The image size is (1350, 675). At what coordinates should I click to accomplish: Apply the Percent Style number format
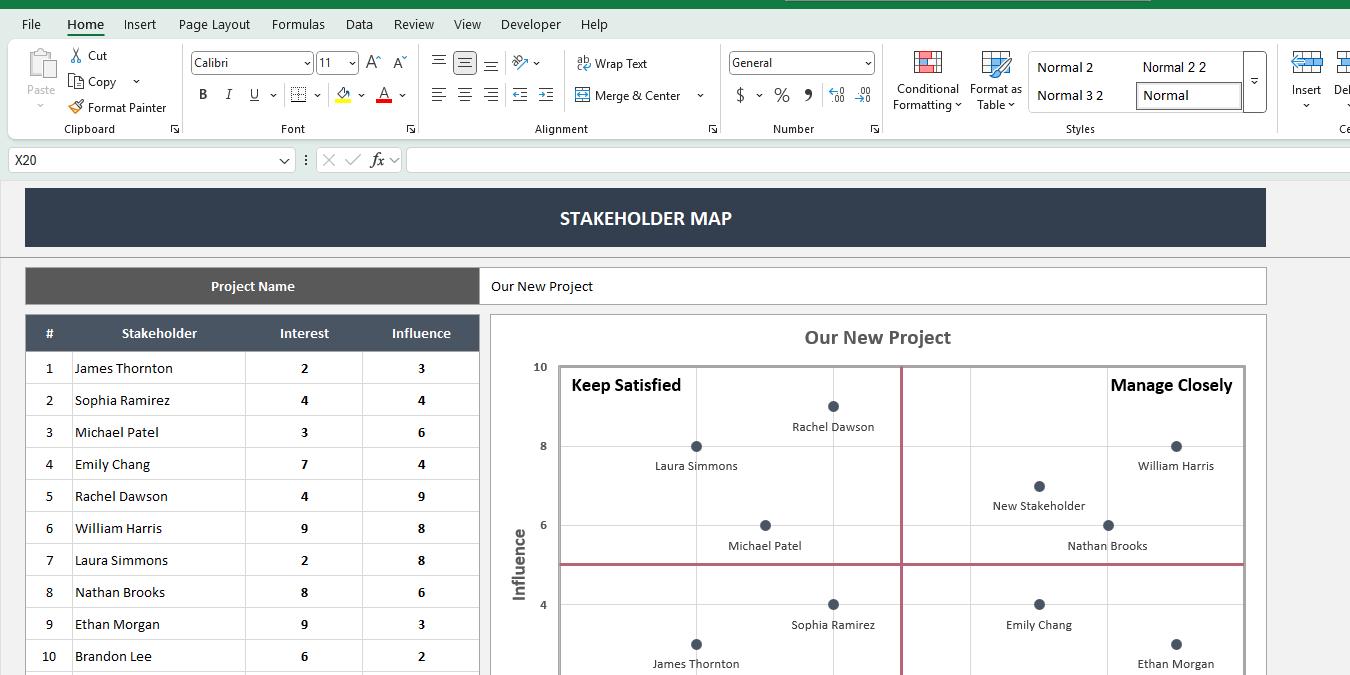(x=781, y=95)
